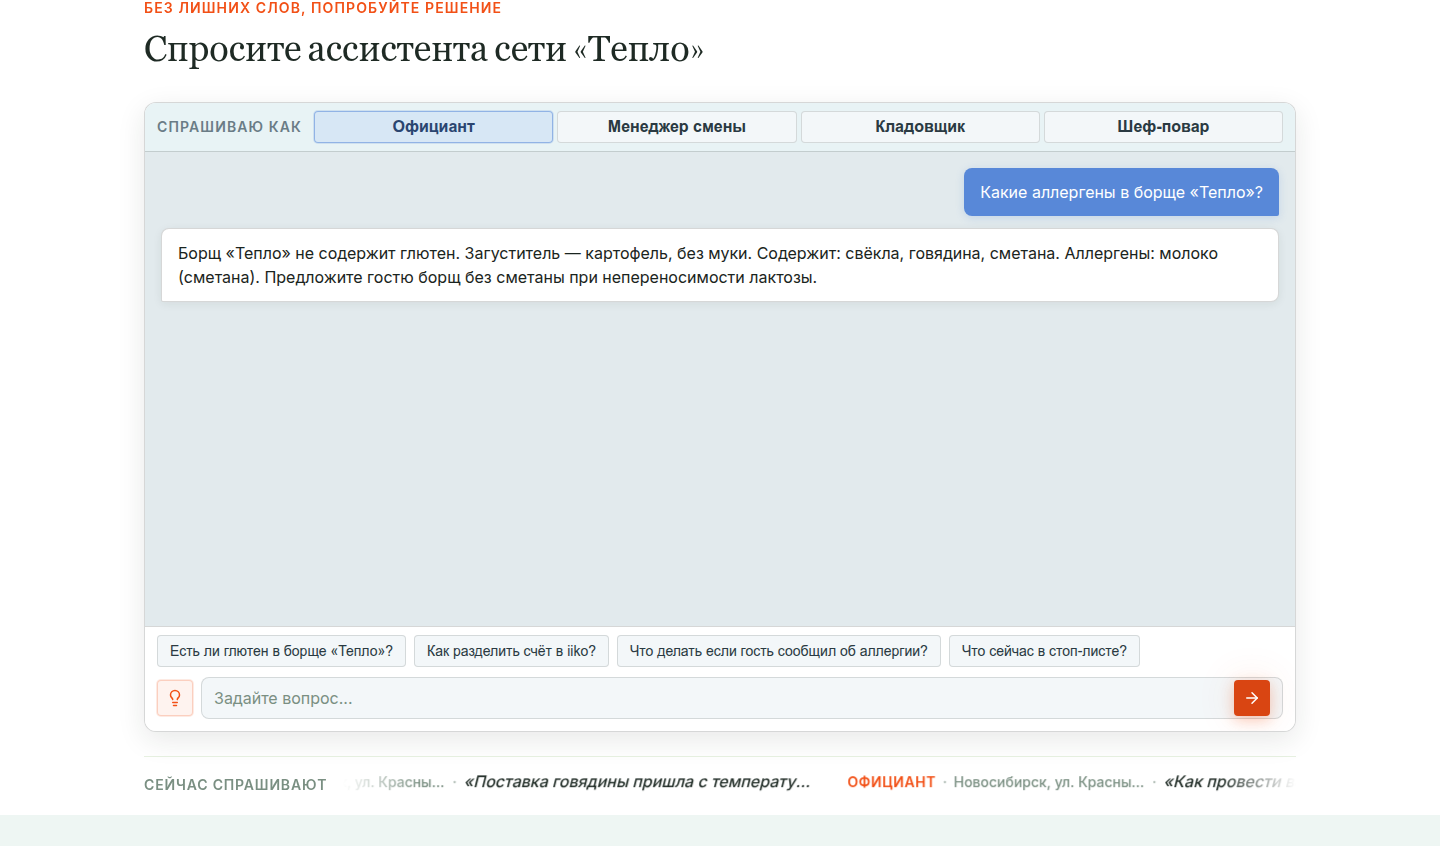This screenshot has height=846, width=1440.
Task: Pick the 'Как разделить счёт в iiko?' suggestion
Action: pos(511,651)
